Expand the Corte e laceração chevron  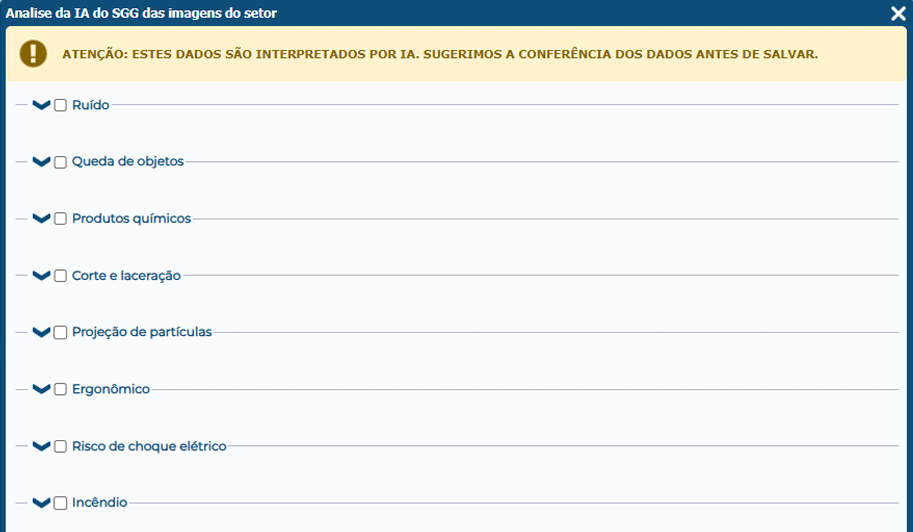(x=41, y=276)
